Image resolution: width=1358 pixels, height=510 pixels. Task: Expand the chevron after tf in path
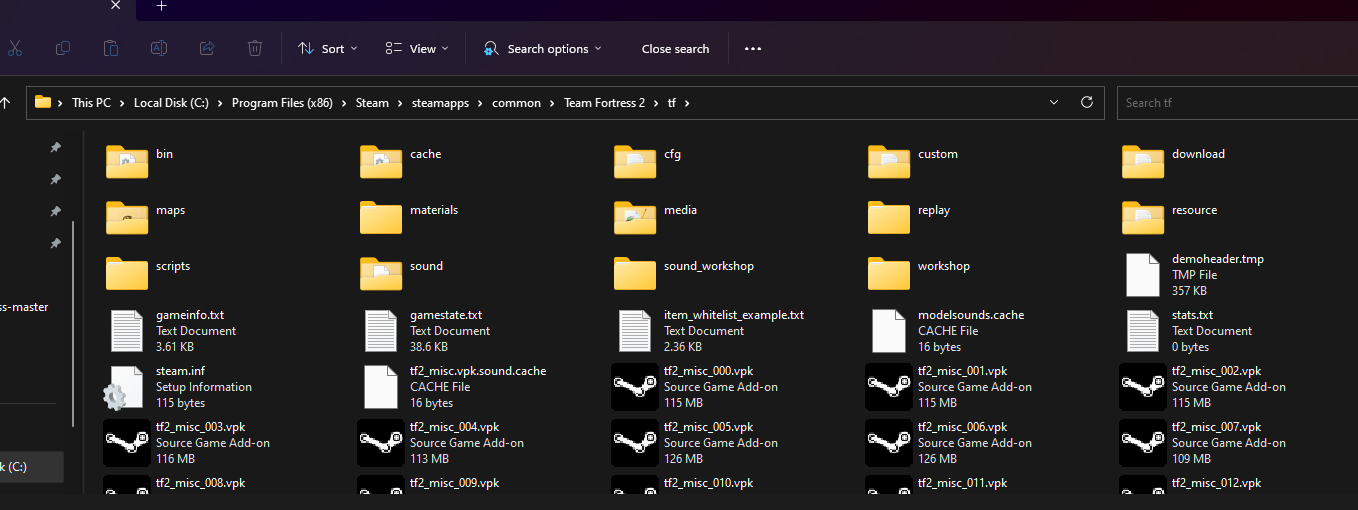pos(687,103)
